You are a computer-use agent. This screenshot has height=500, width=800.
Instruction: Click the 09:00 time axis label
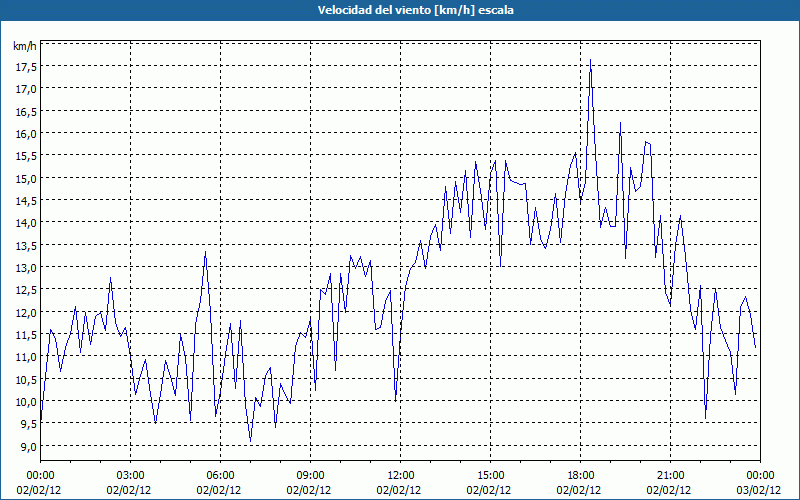(310, 476)
